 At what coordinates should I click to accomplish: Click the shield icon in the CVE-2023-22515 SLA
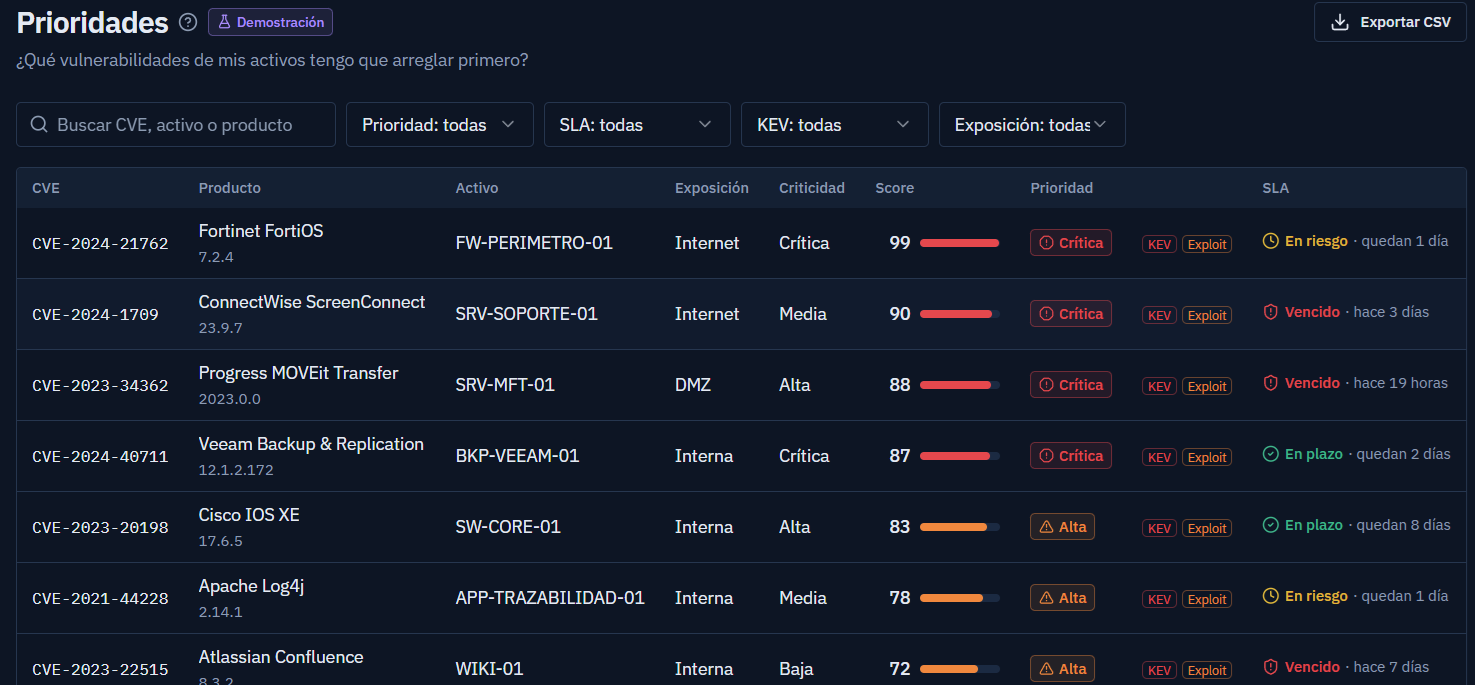click(1271, 667)
